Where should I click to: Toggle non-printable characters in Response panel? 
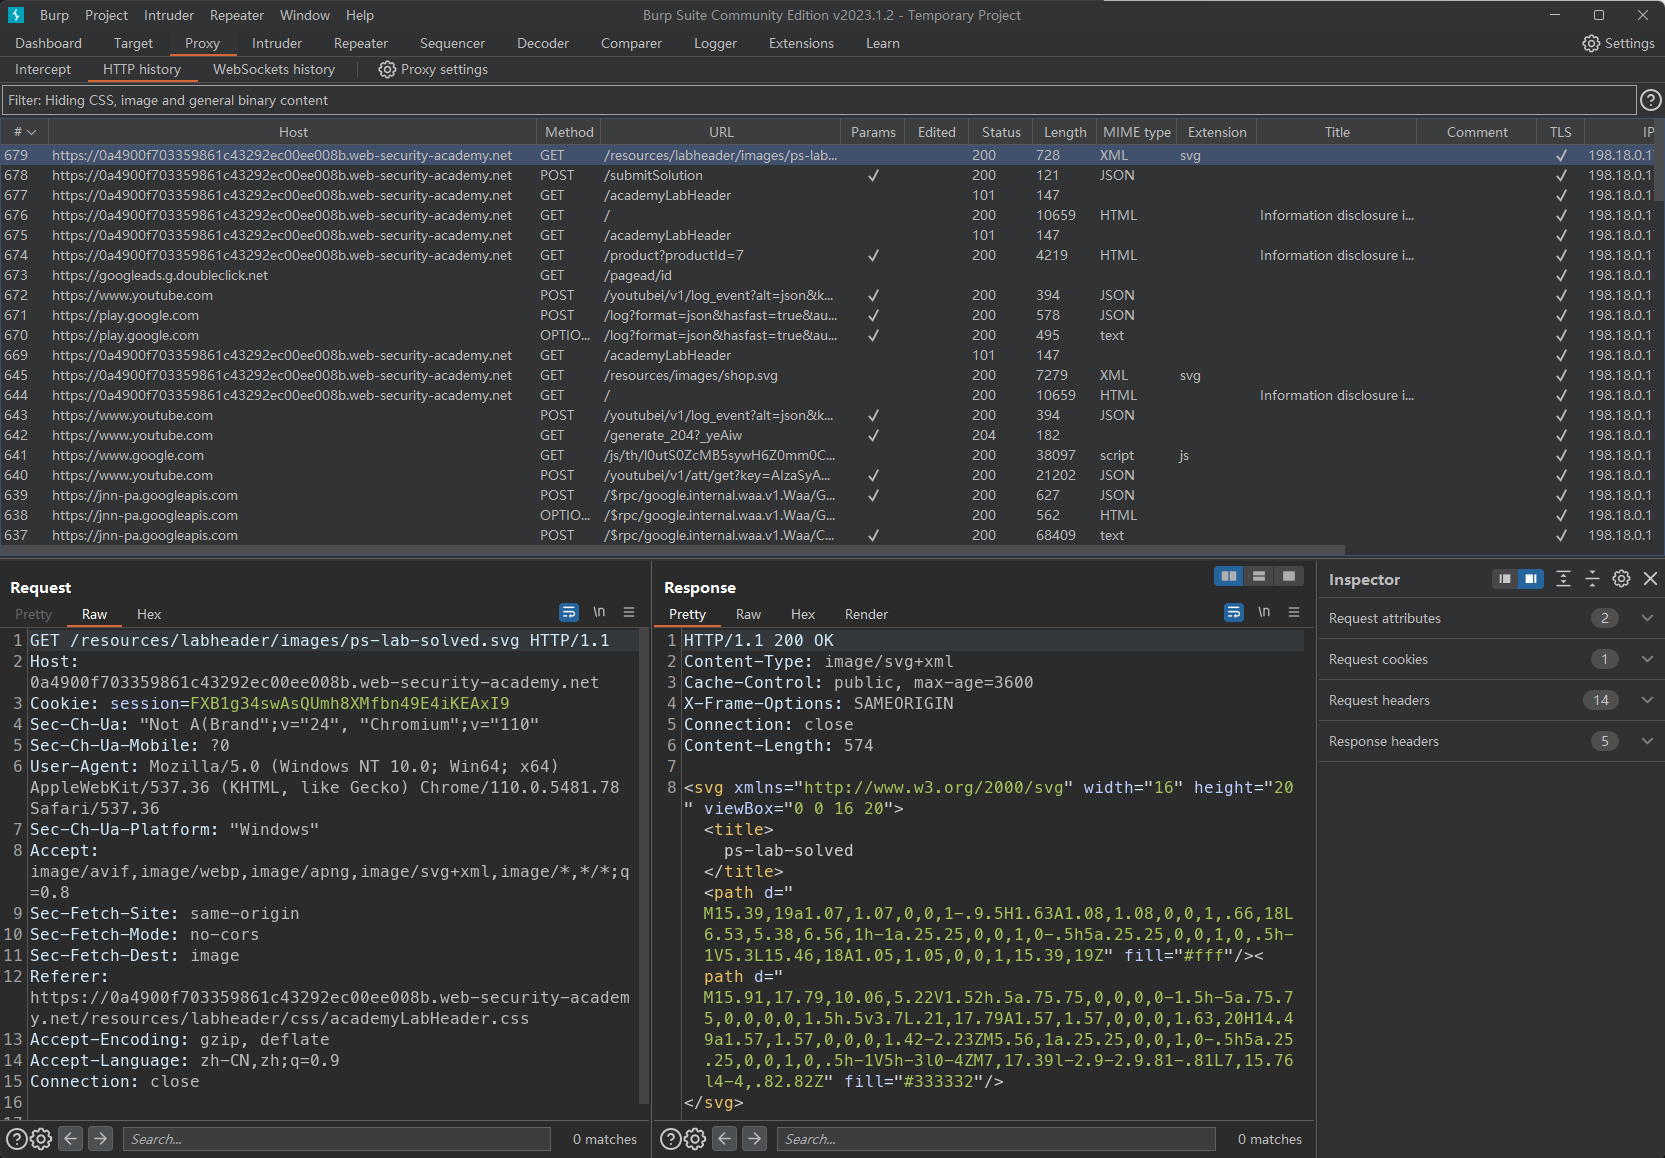tap(1264, 612)
